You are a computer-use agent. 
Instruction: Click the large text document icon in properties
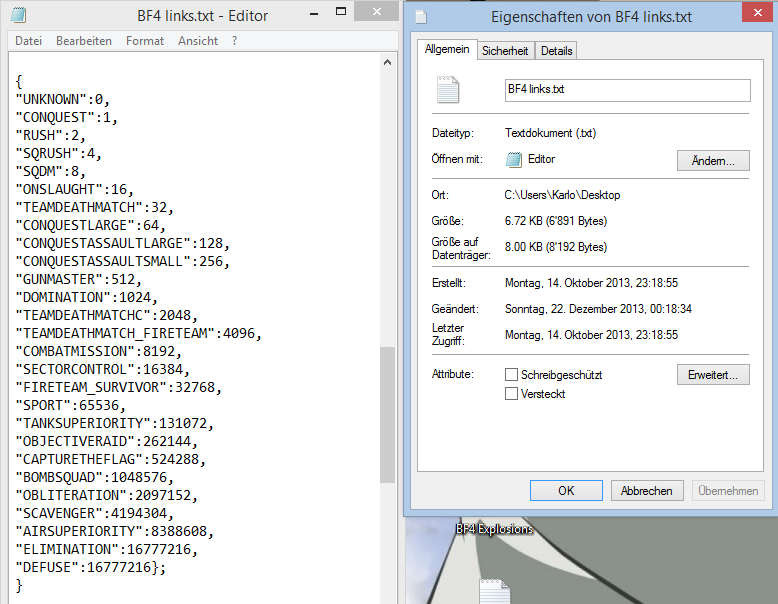click(448, 90)
